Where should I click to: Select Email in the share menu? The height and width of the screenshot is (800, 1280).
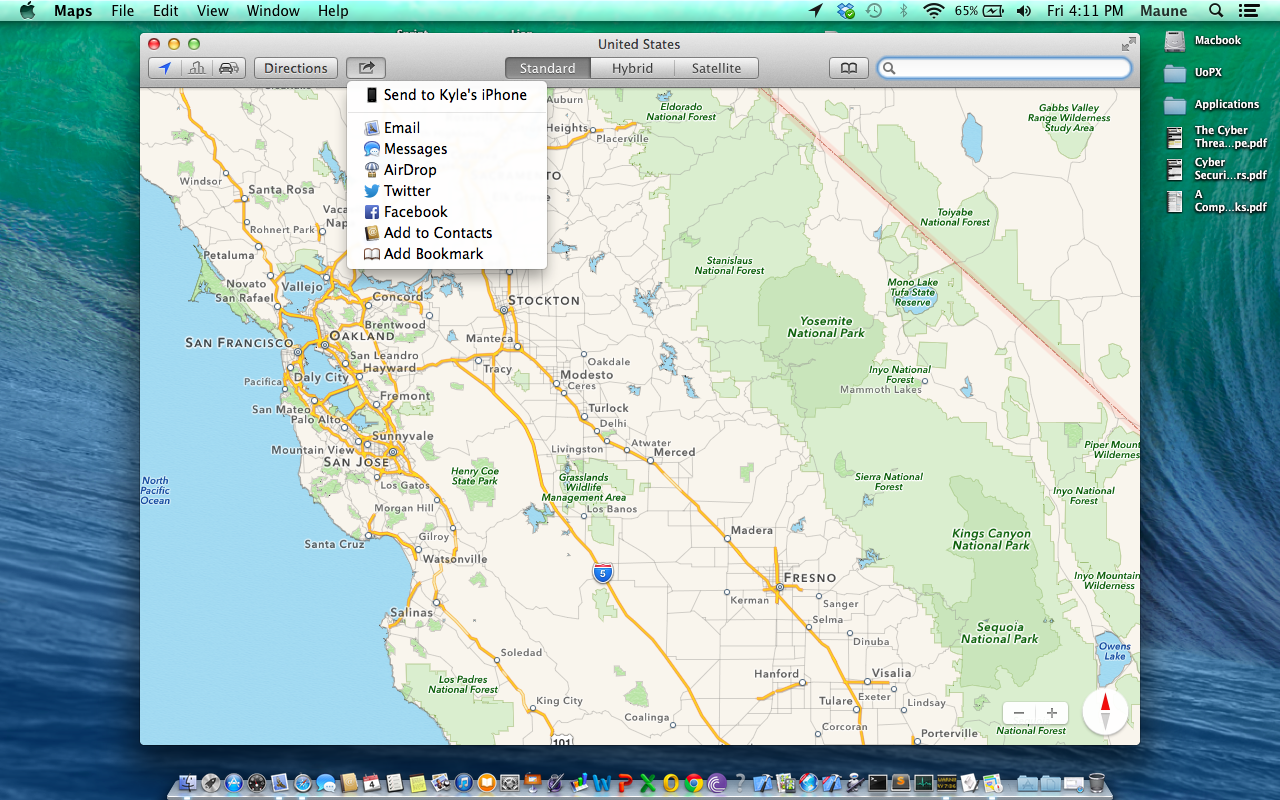(447, 128)
